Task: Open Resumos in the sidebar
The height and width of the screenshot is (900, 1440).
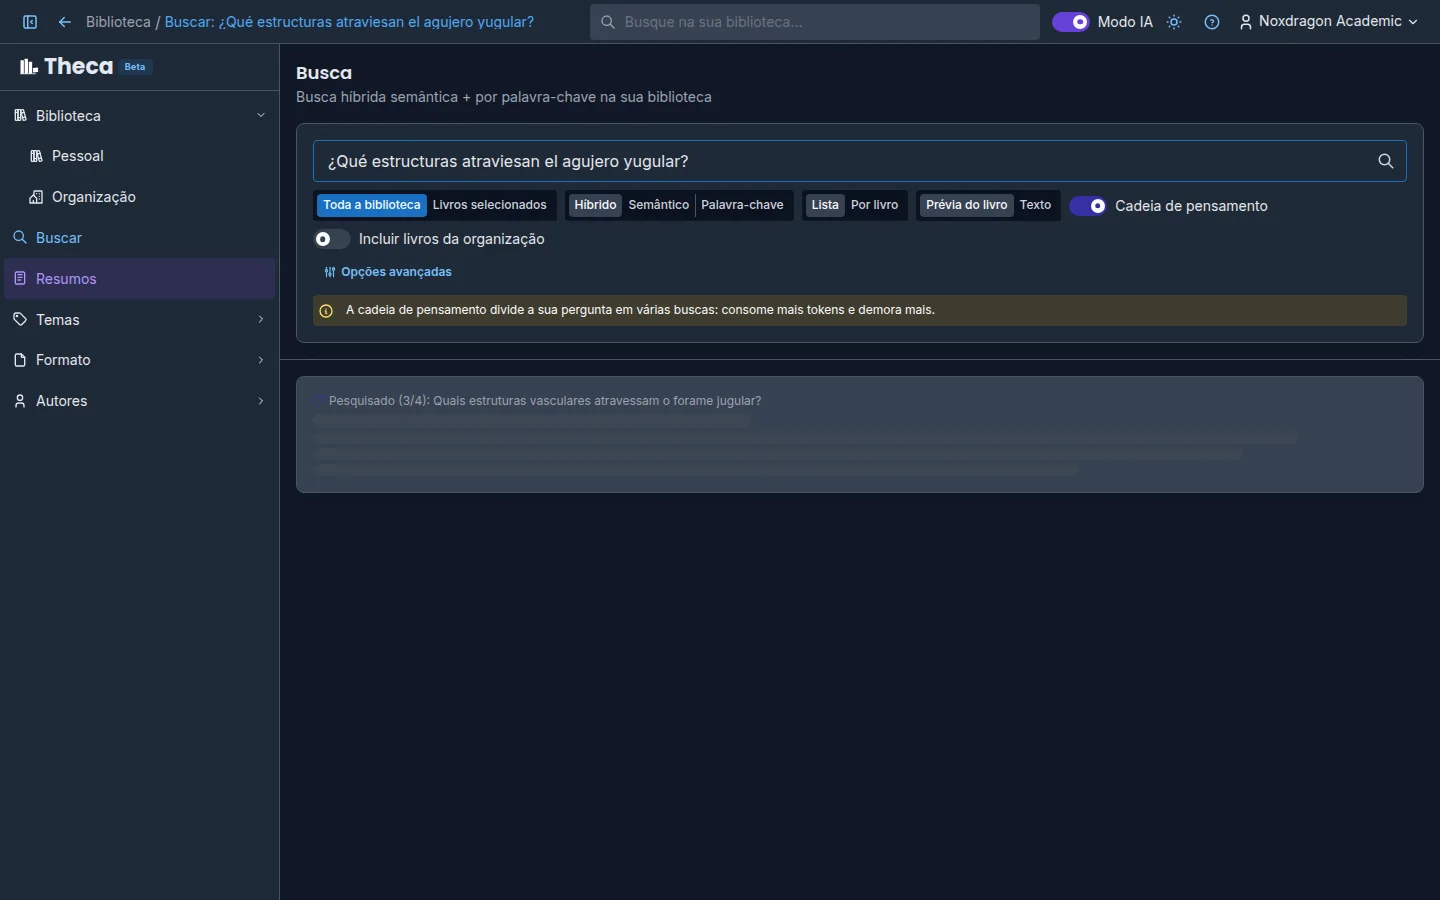Action: [x=140, y=279]
